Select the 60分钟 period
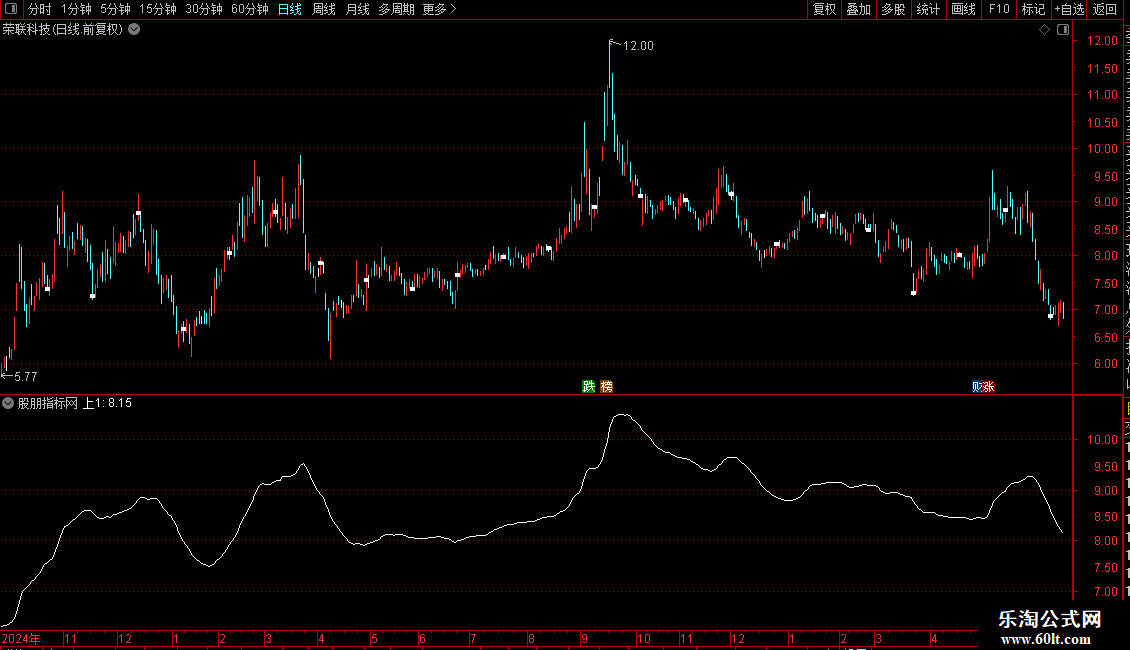 click(x=250, y=9)
